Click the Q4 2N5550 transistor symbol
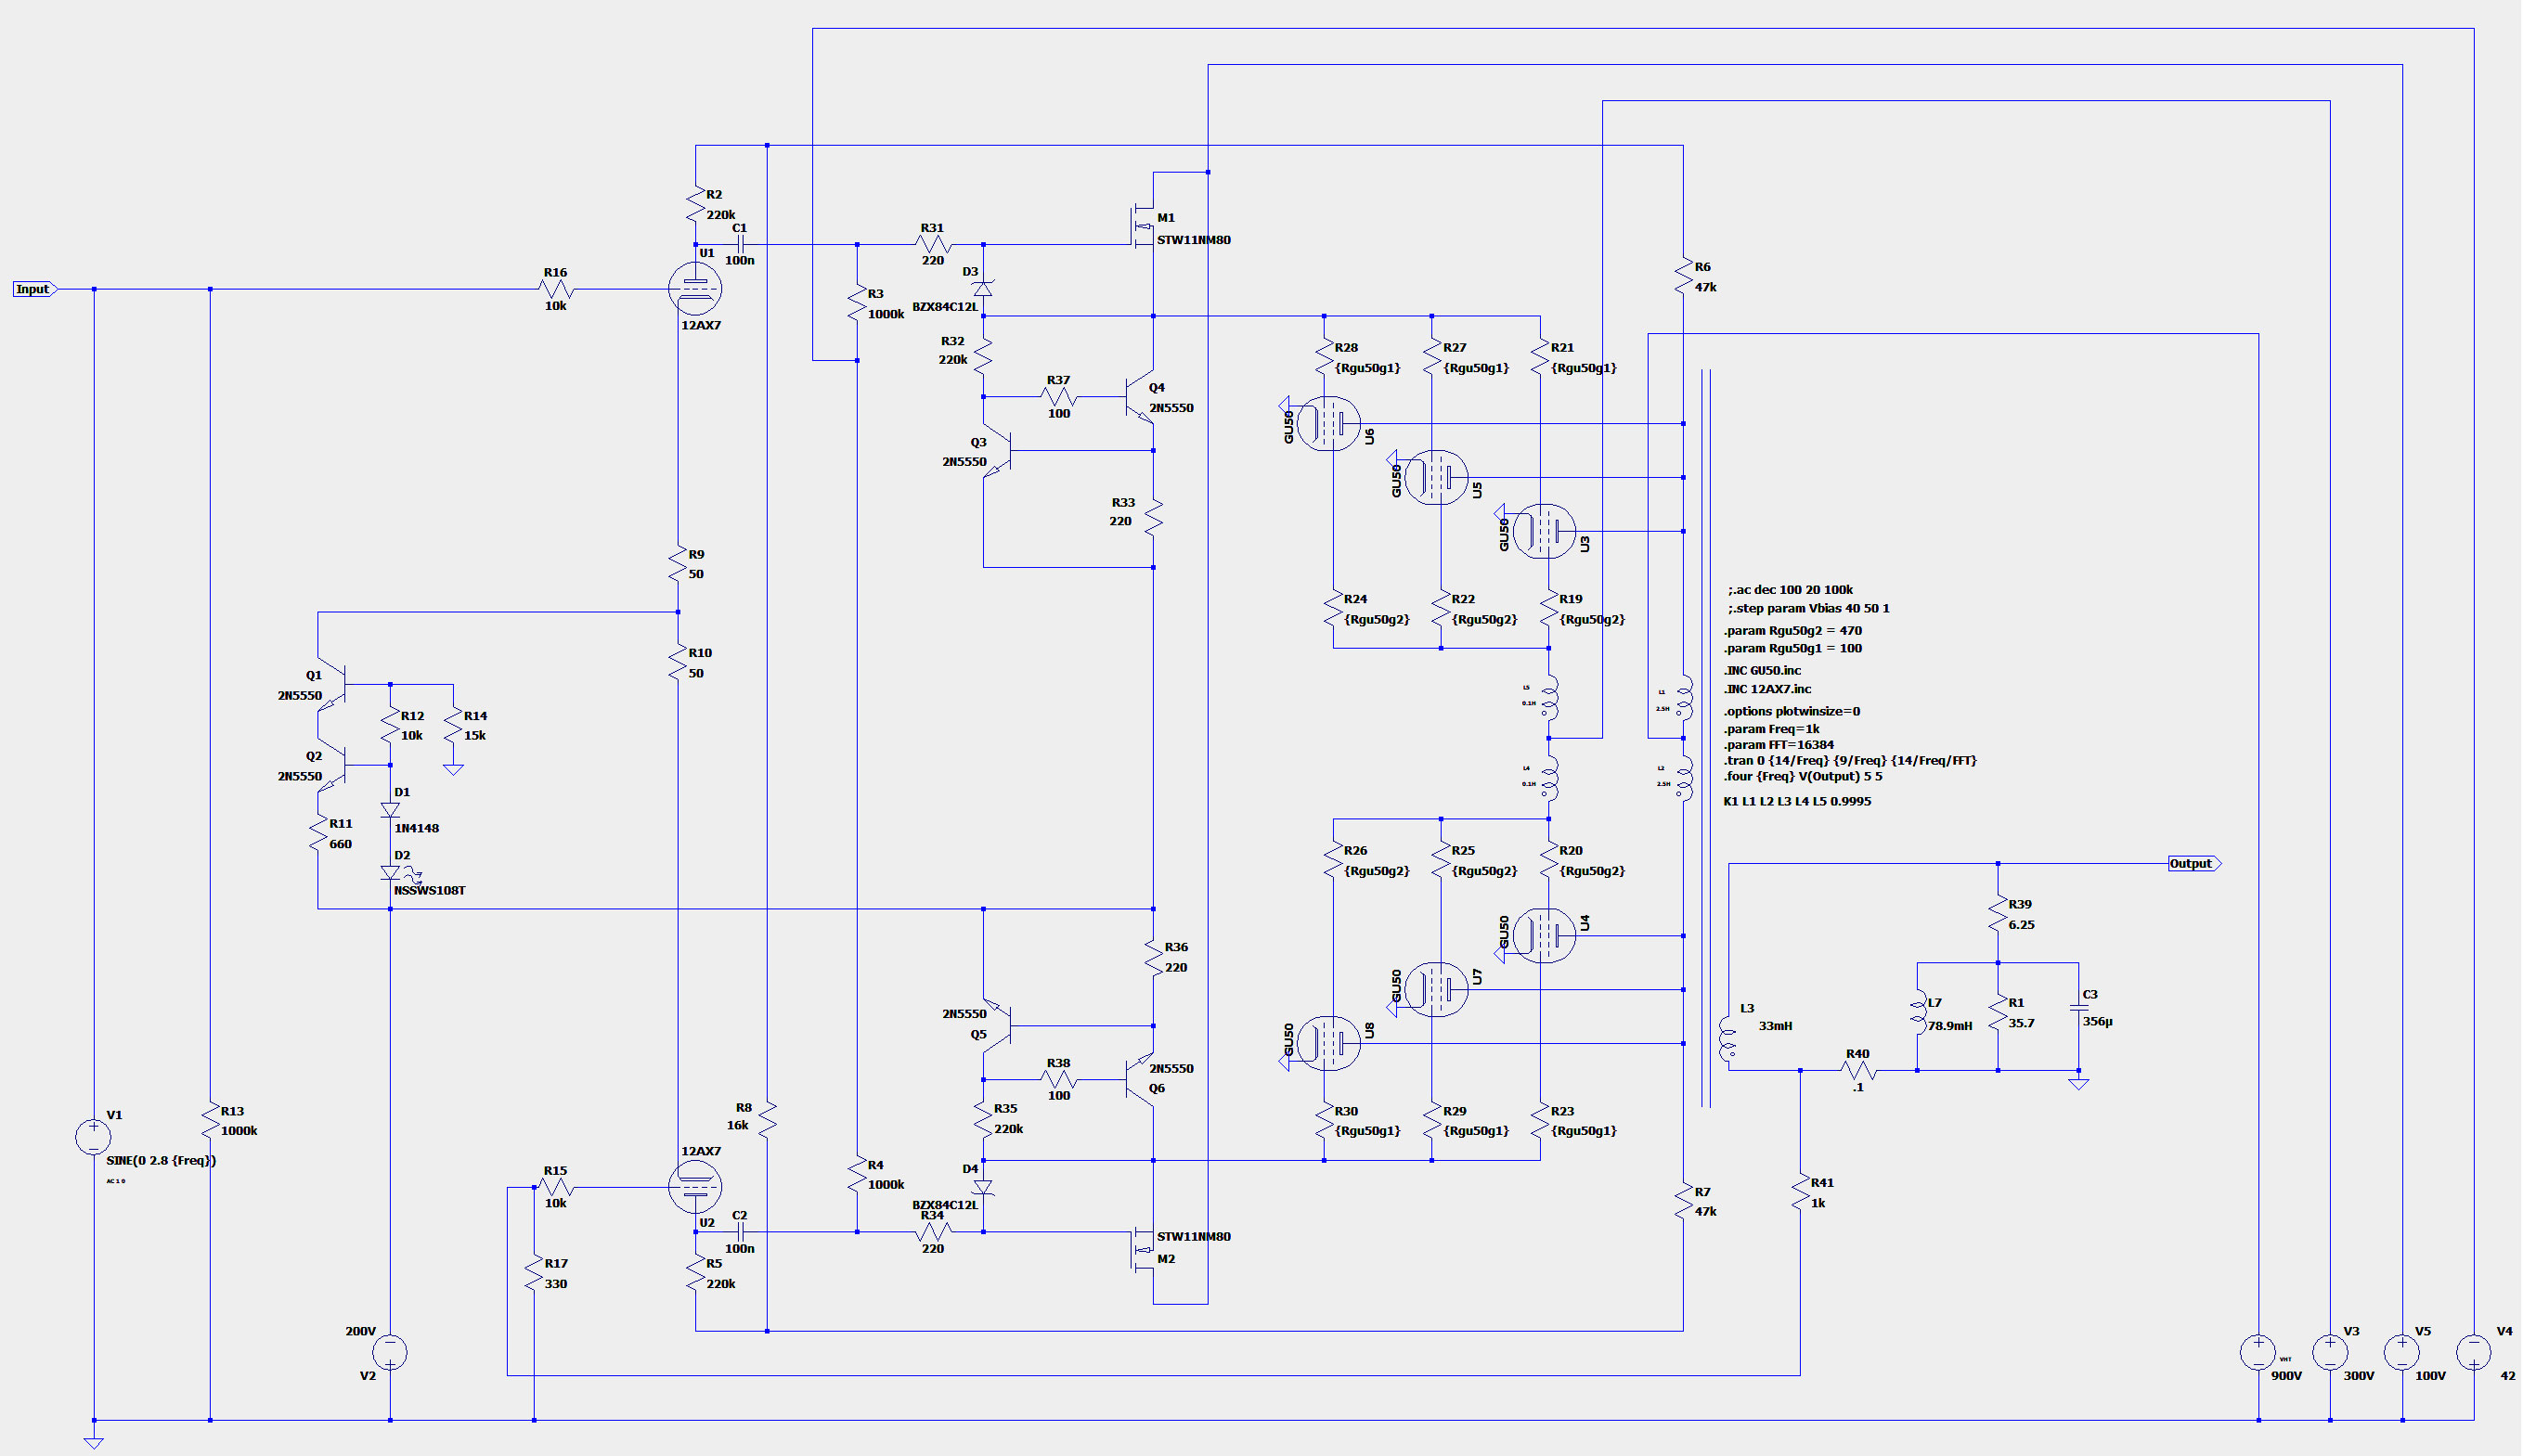Screen dimensions: 2523x1456 click(x=1139, y=398)
